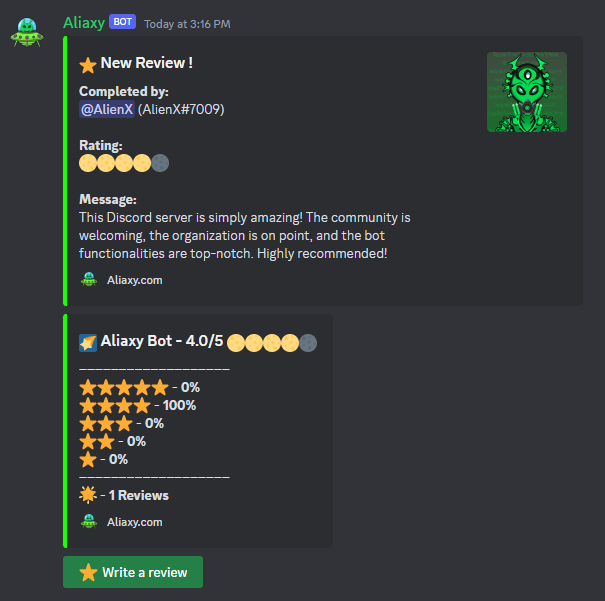Click the grey moon in the 4.0/5 header
The height and width of the screenshot is (601, 605).
point(308,343)
